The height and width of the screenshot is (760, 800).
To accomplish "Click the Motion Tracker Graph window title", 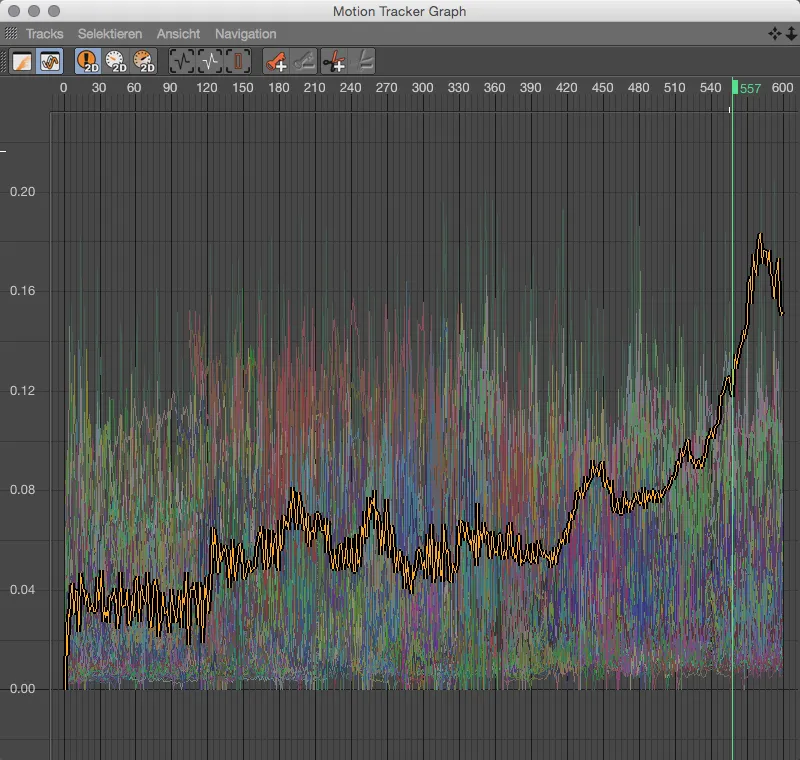I will pos(399,11).
